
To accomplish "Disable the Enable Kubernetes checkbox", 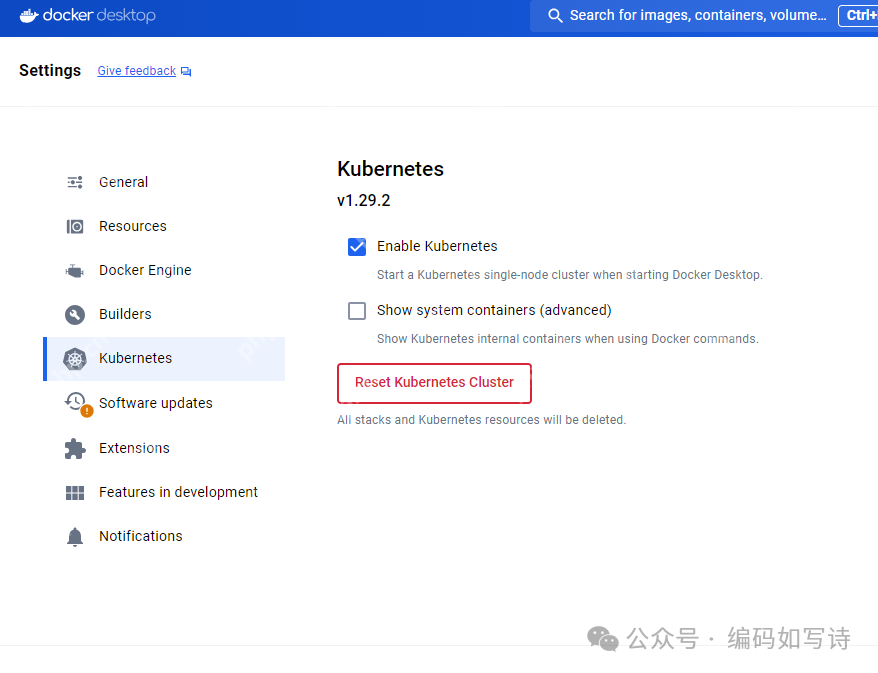I will (x=357, y=246).
